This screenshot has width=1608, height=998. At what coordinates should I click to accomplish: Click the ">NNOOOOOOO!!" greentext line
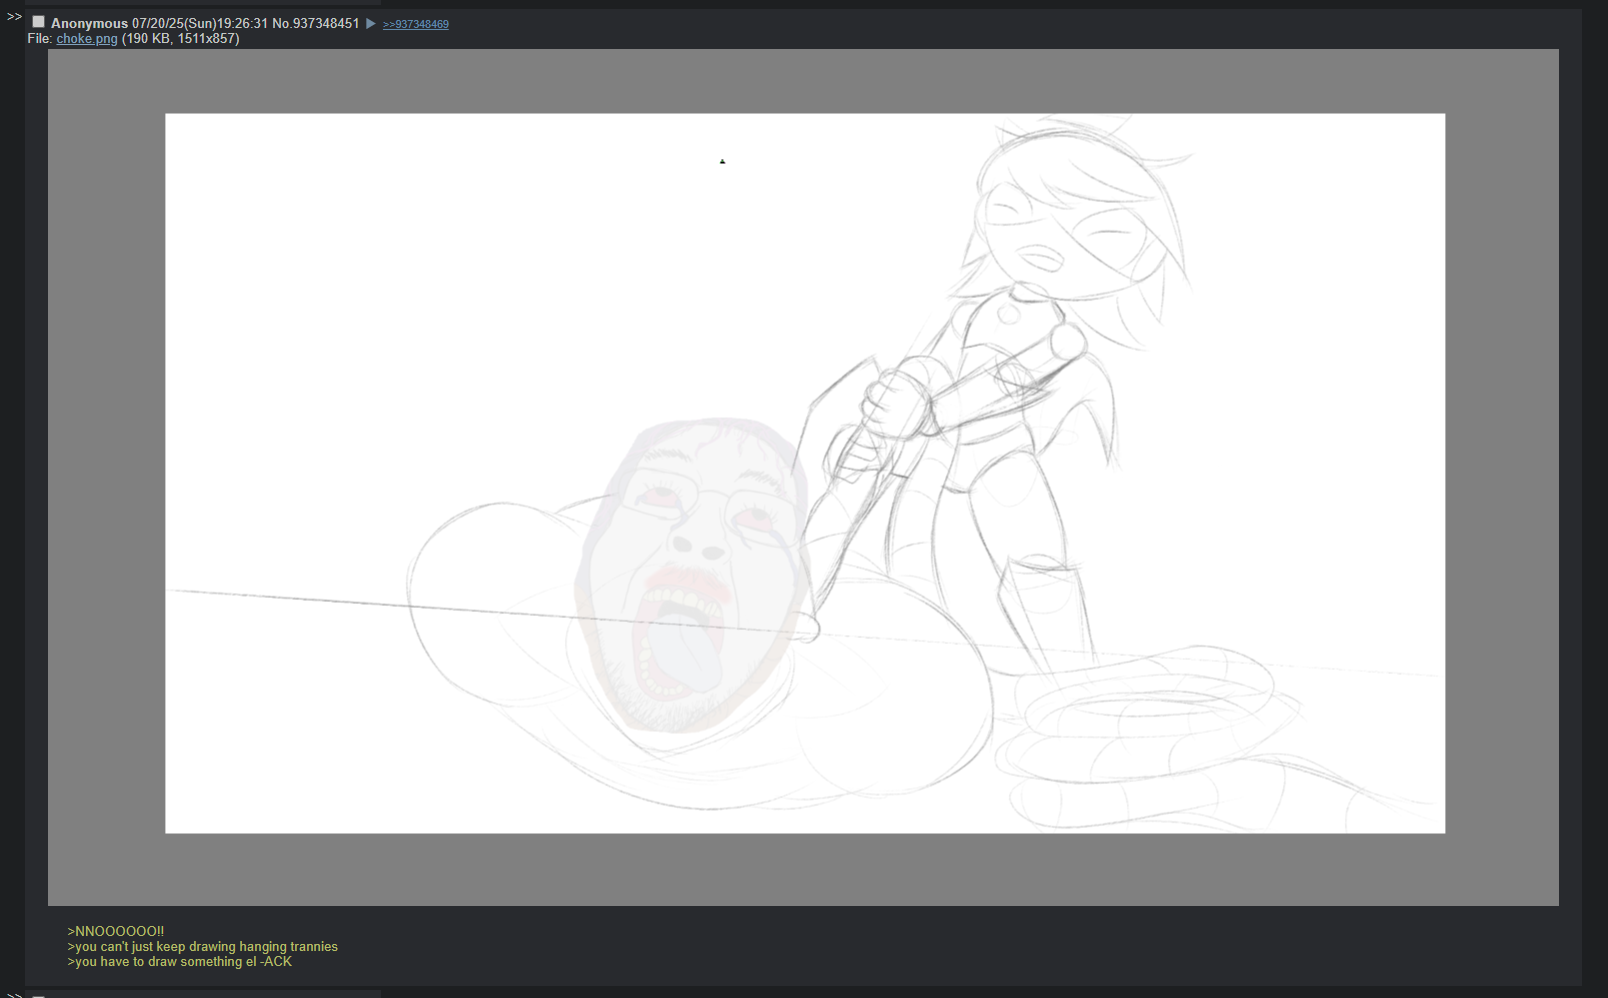[116, 931]
